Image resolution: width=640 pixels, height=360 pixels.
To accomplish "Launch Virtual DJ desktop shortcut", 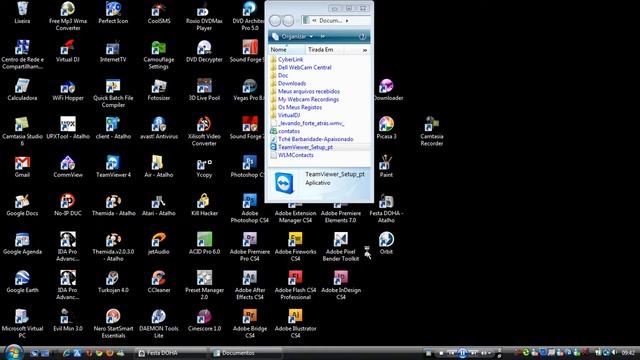I will coord(67,51).
